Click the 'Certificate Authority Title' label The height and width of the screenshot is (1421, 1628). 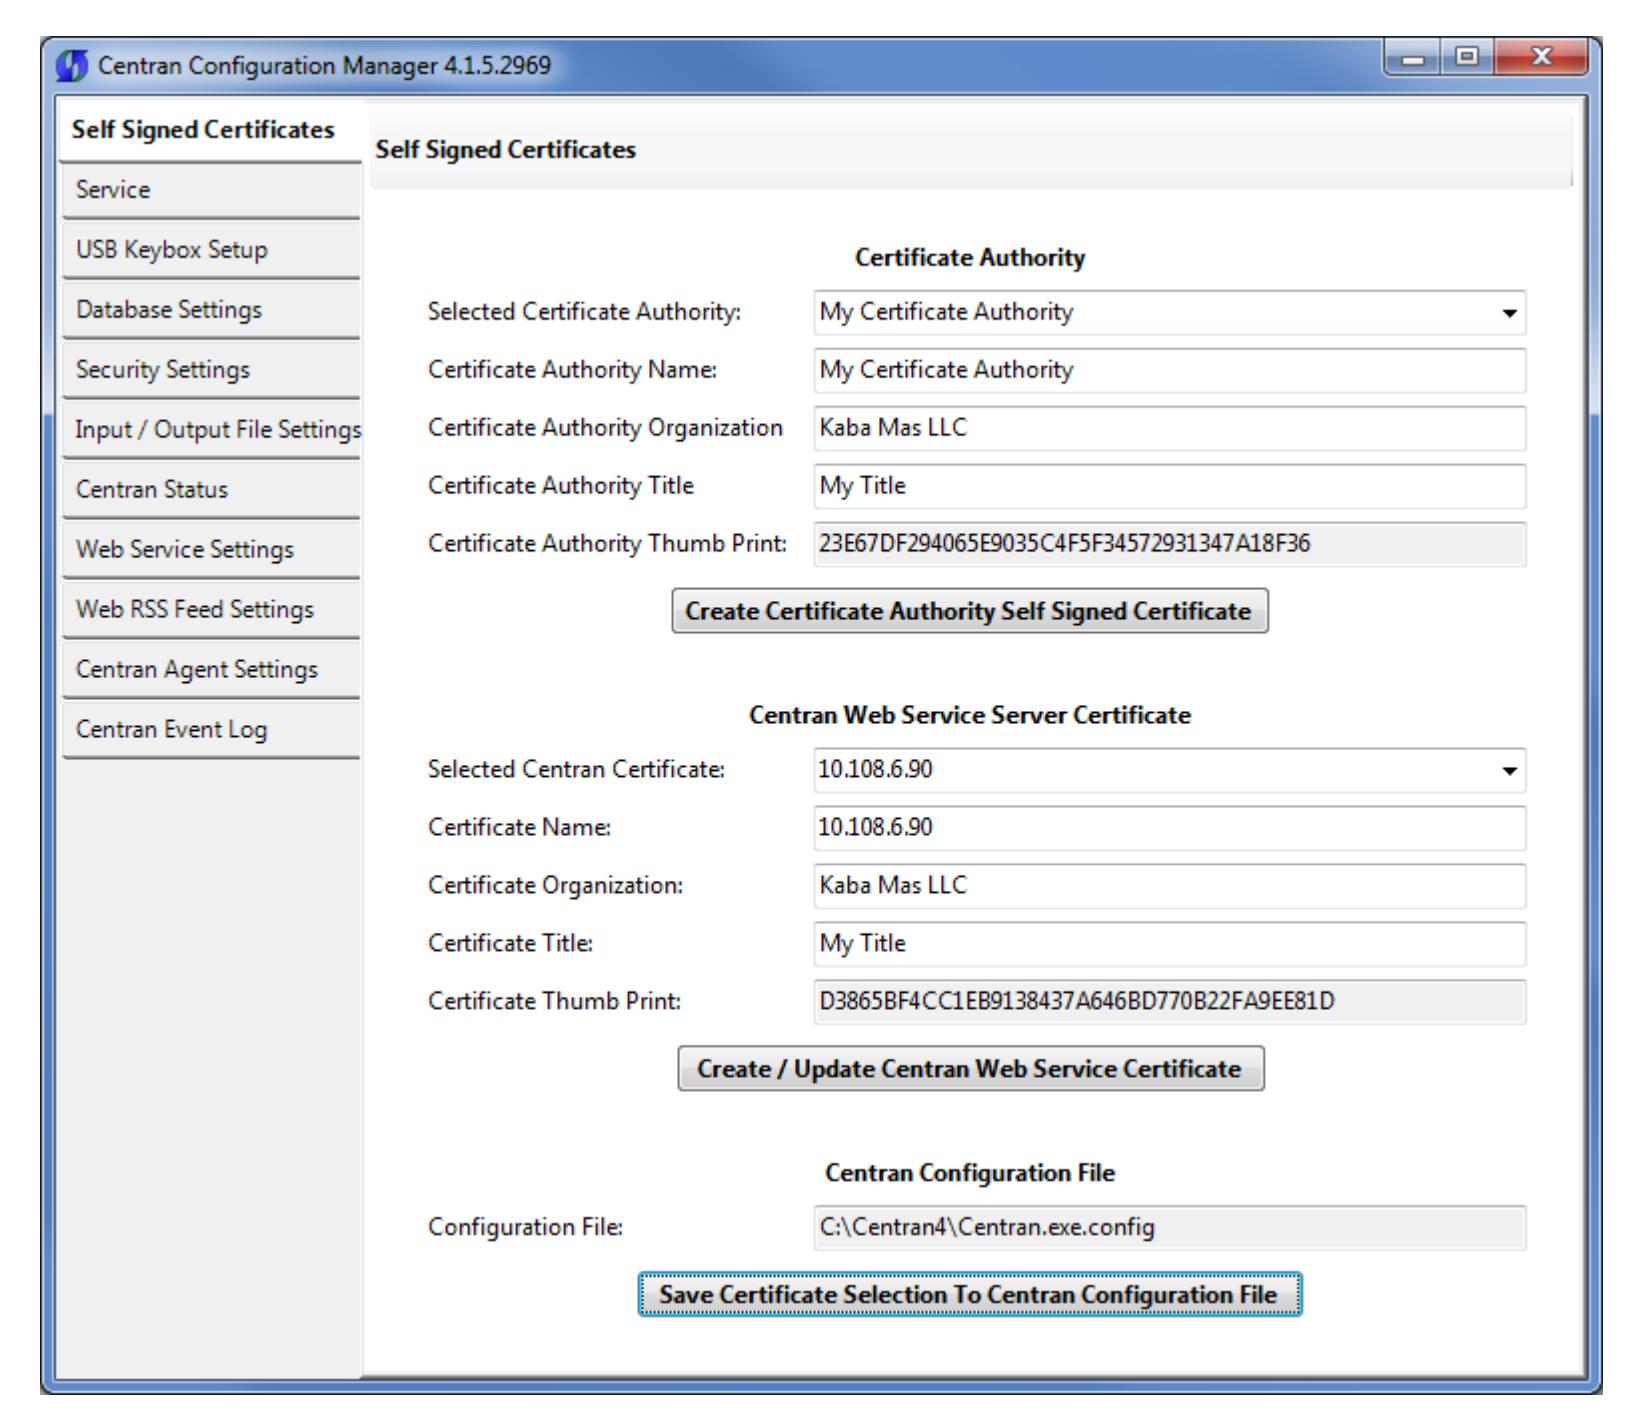[x=561, y=486]
